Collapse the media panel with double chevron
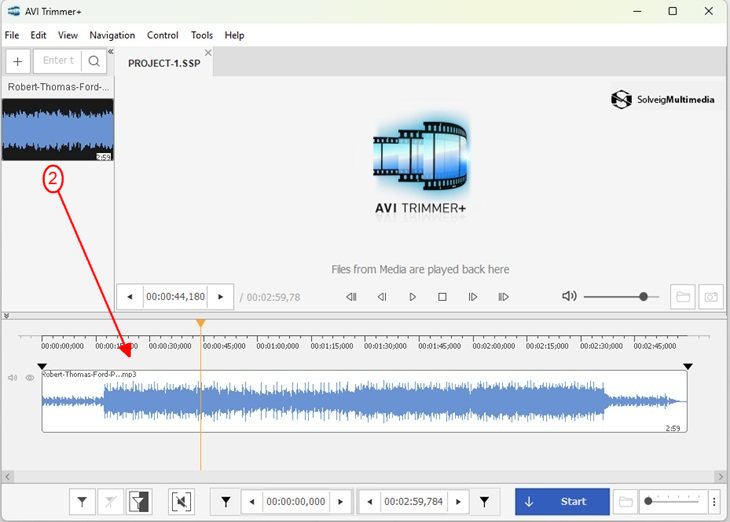Image resolution: width=730 pixels, height=522 pixels. coord(111,51)
